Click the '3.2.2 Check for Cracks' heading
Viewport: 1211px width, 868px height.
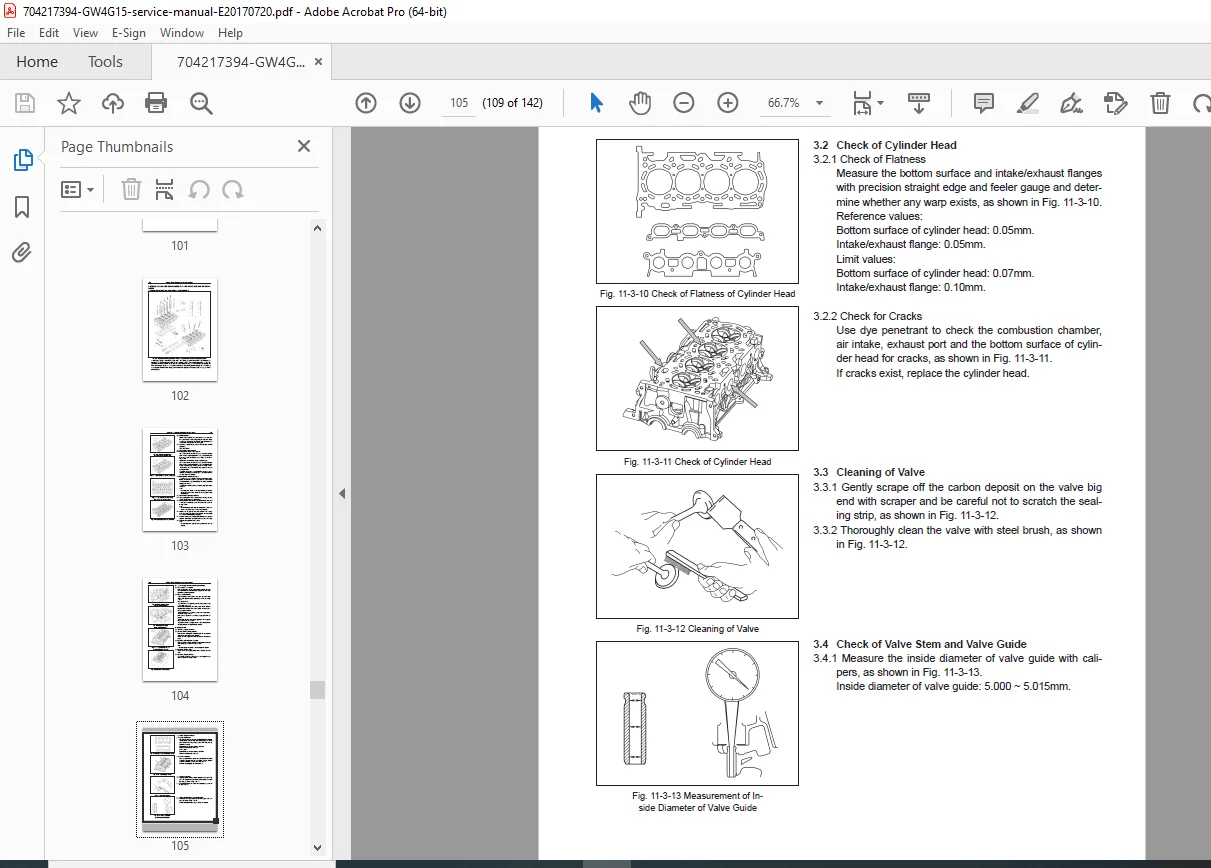pos(868,316)
